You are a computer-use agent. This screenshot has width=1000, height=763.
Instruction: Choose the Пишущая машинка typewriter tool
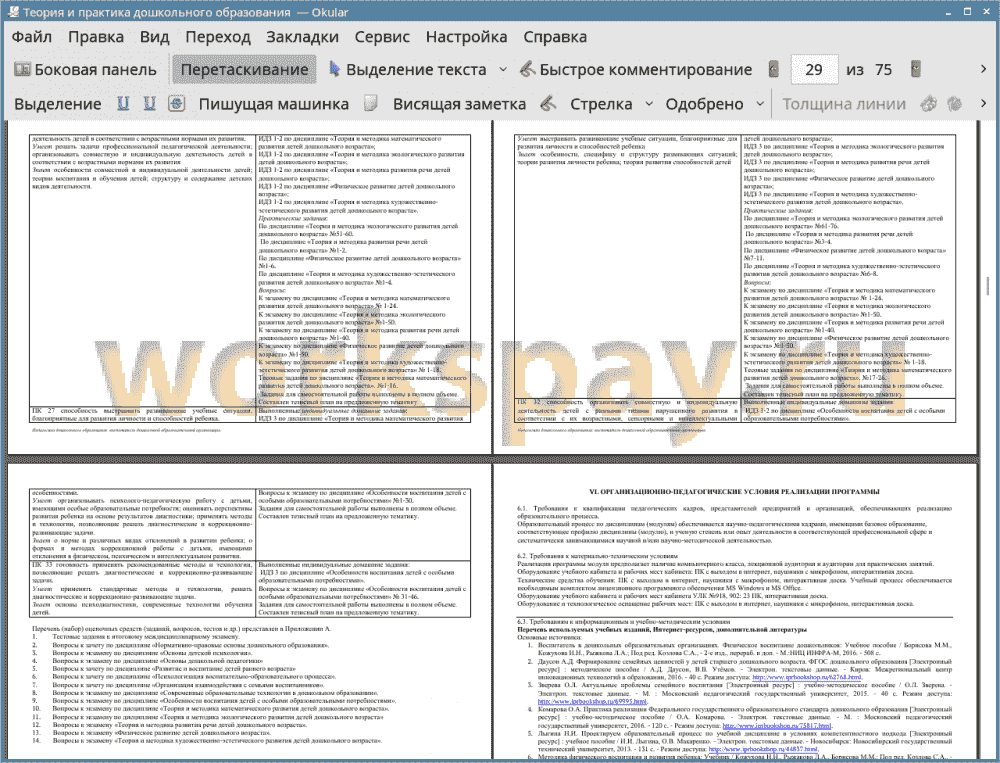coord(274,104)
